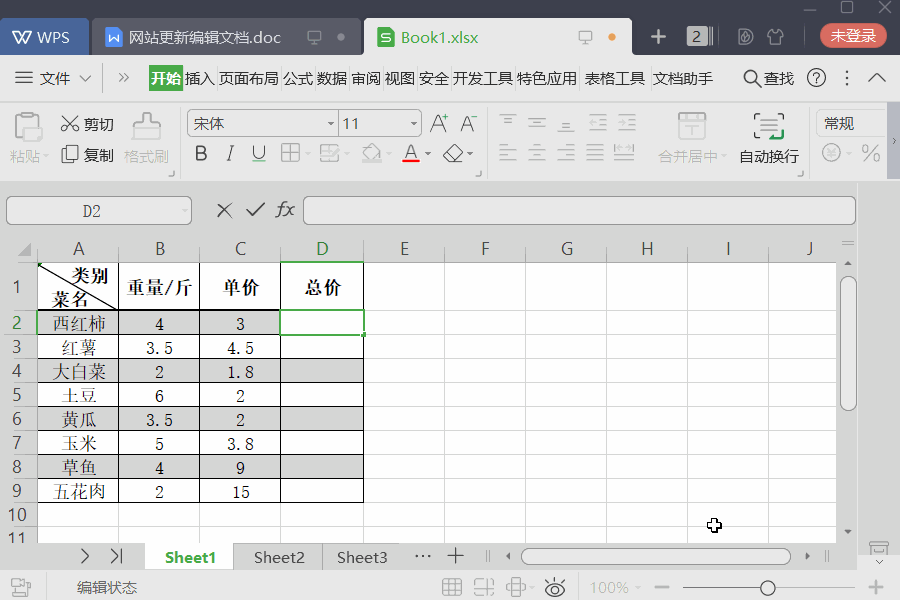
Task: Open the 100% zoom level dropdown
Action: click(x=615, y=587)
